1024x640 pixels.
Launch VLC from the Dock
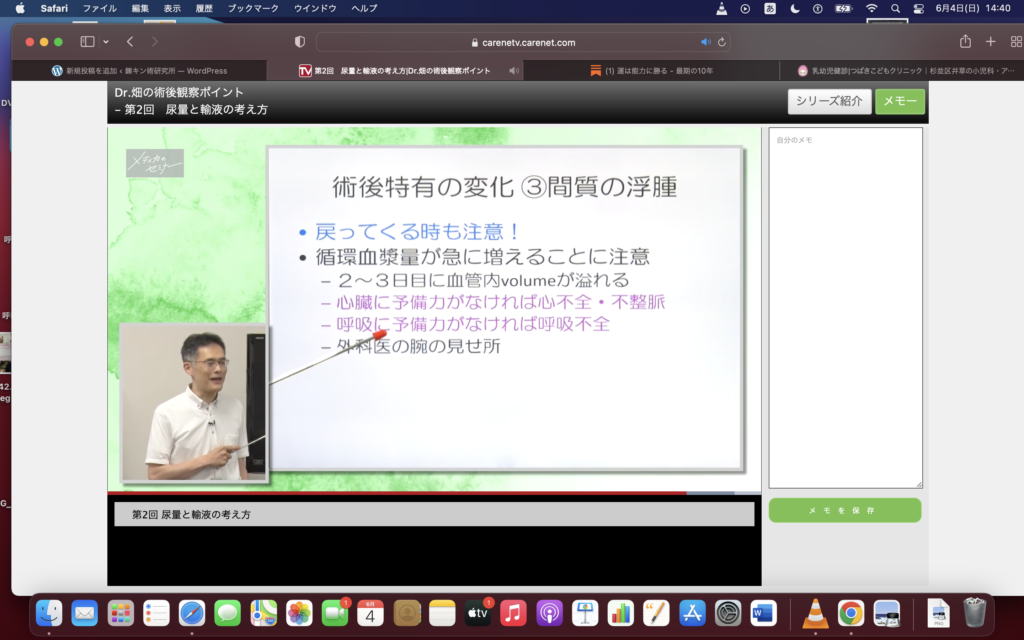(816, 612)
